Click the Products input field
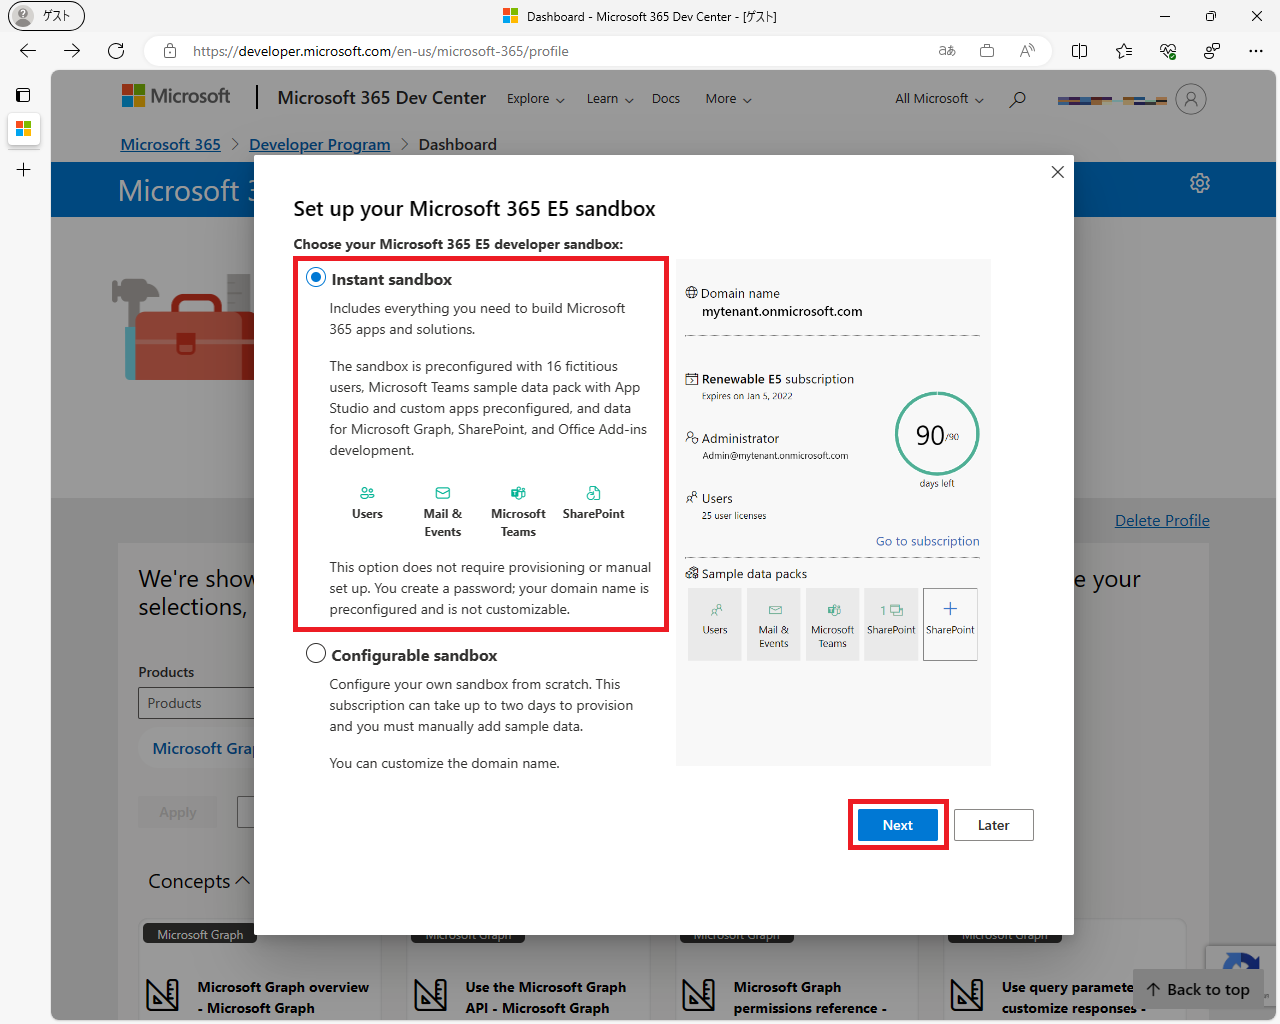 click(x=196, y=703)
